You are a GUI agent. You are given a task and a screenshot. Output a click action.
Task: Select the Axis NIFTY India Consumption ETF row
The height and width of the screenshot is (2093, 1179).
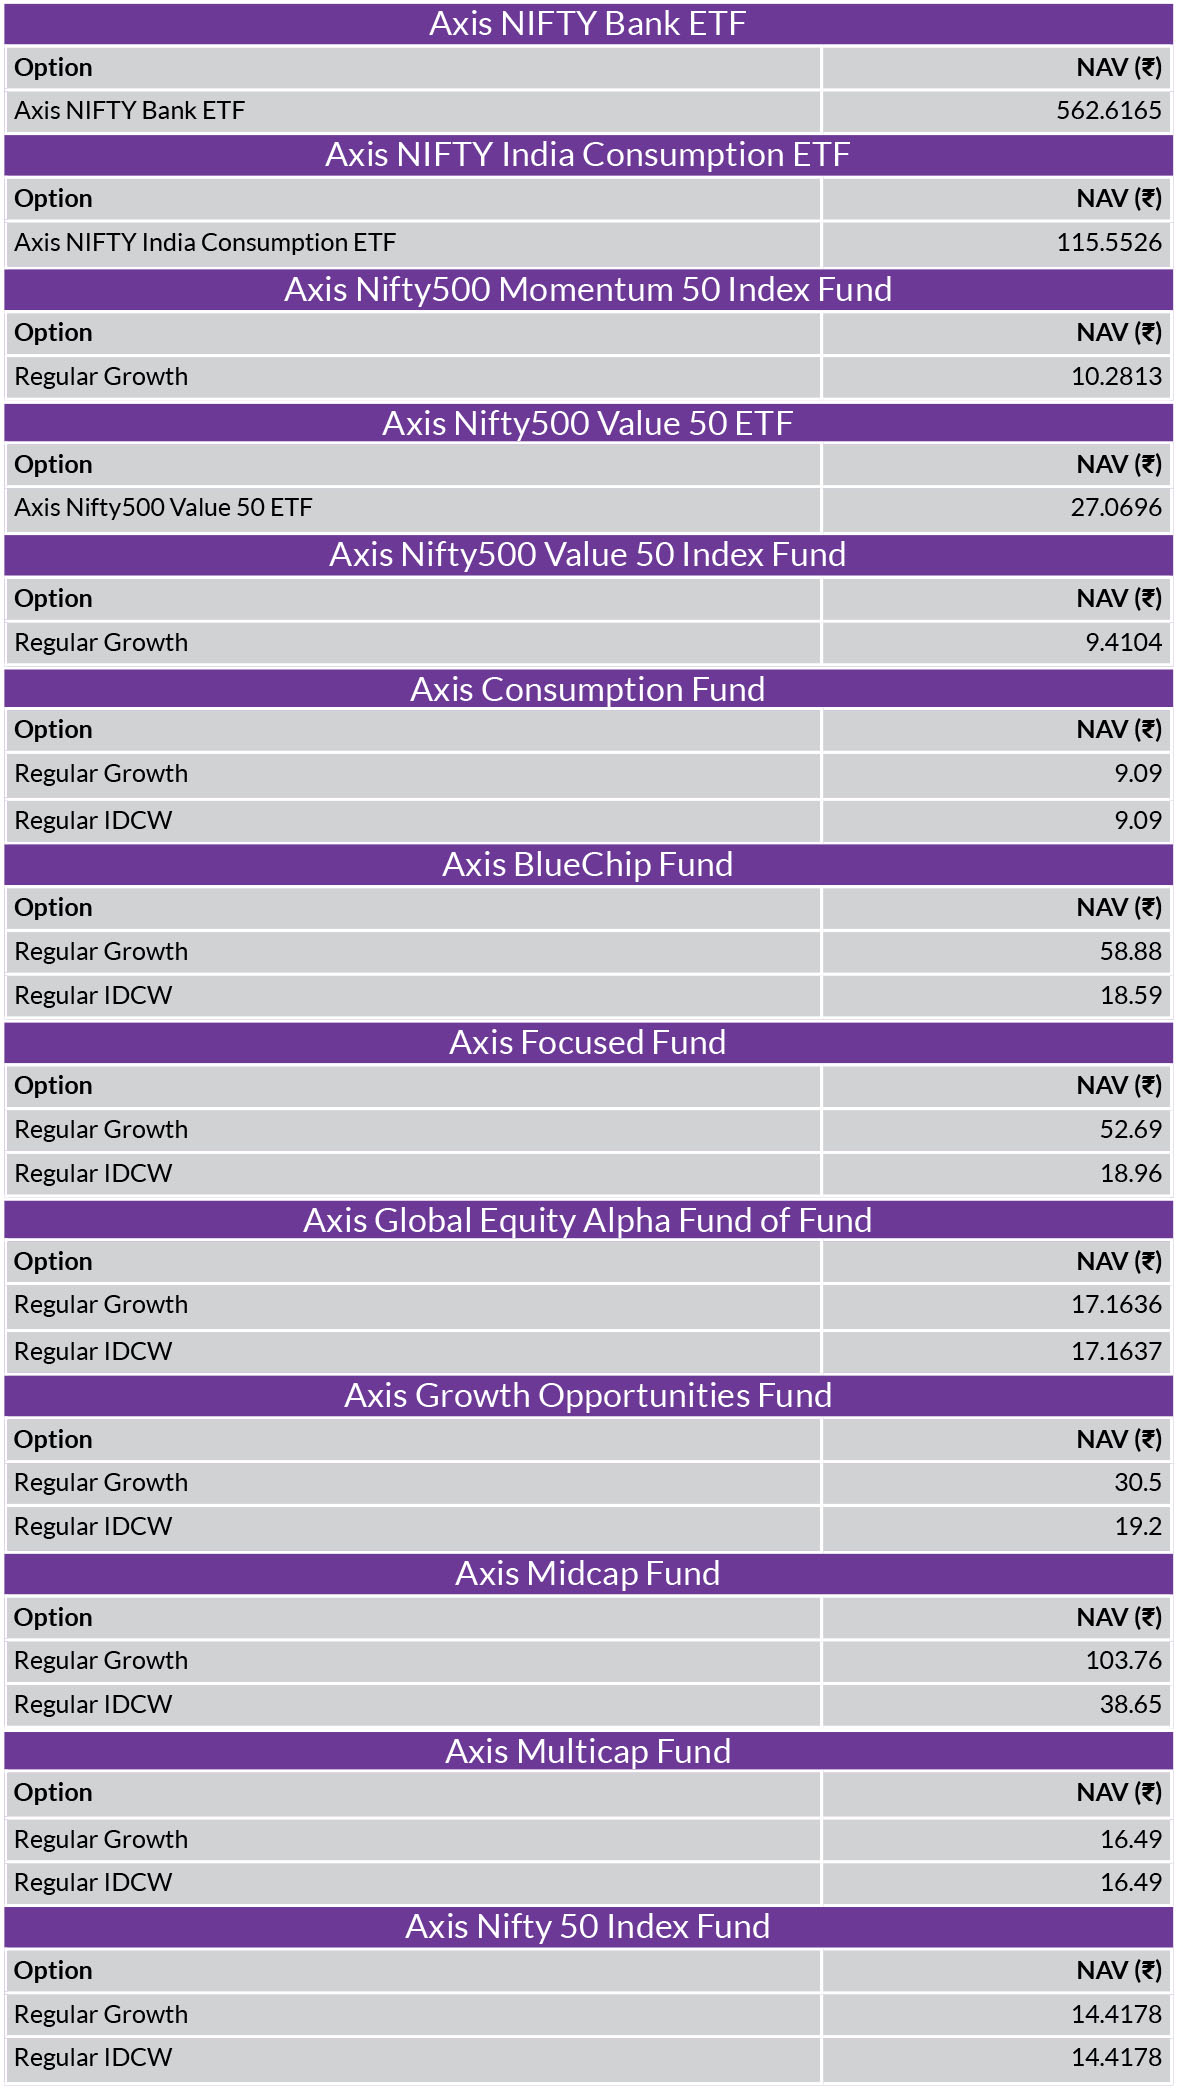pyautogui.click(x=588, y=243)
